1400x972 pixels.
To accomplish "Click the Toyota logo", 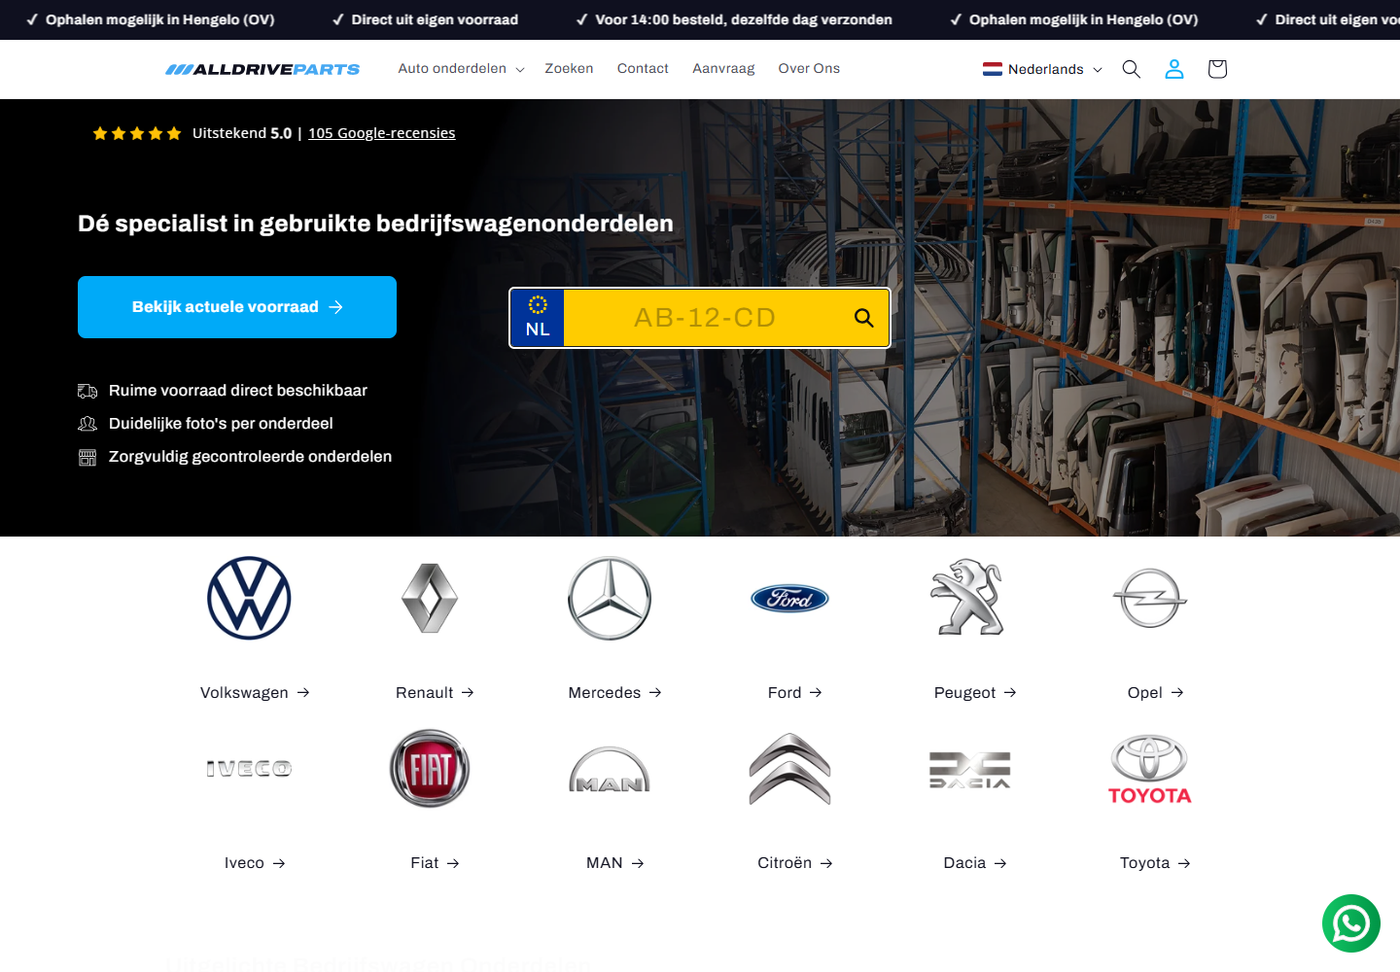I will point(1150,769).
